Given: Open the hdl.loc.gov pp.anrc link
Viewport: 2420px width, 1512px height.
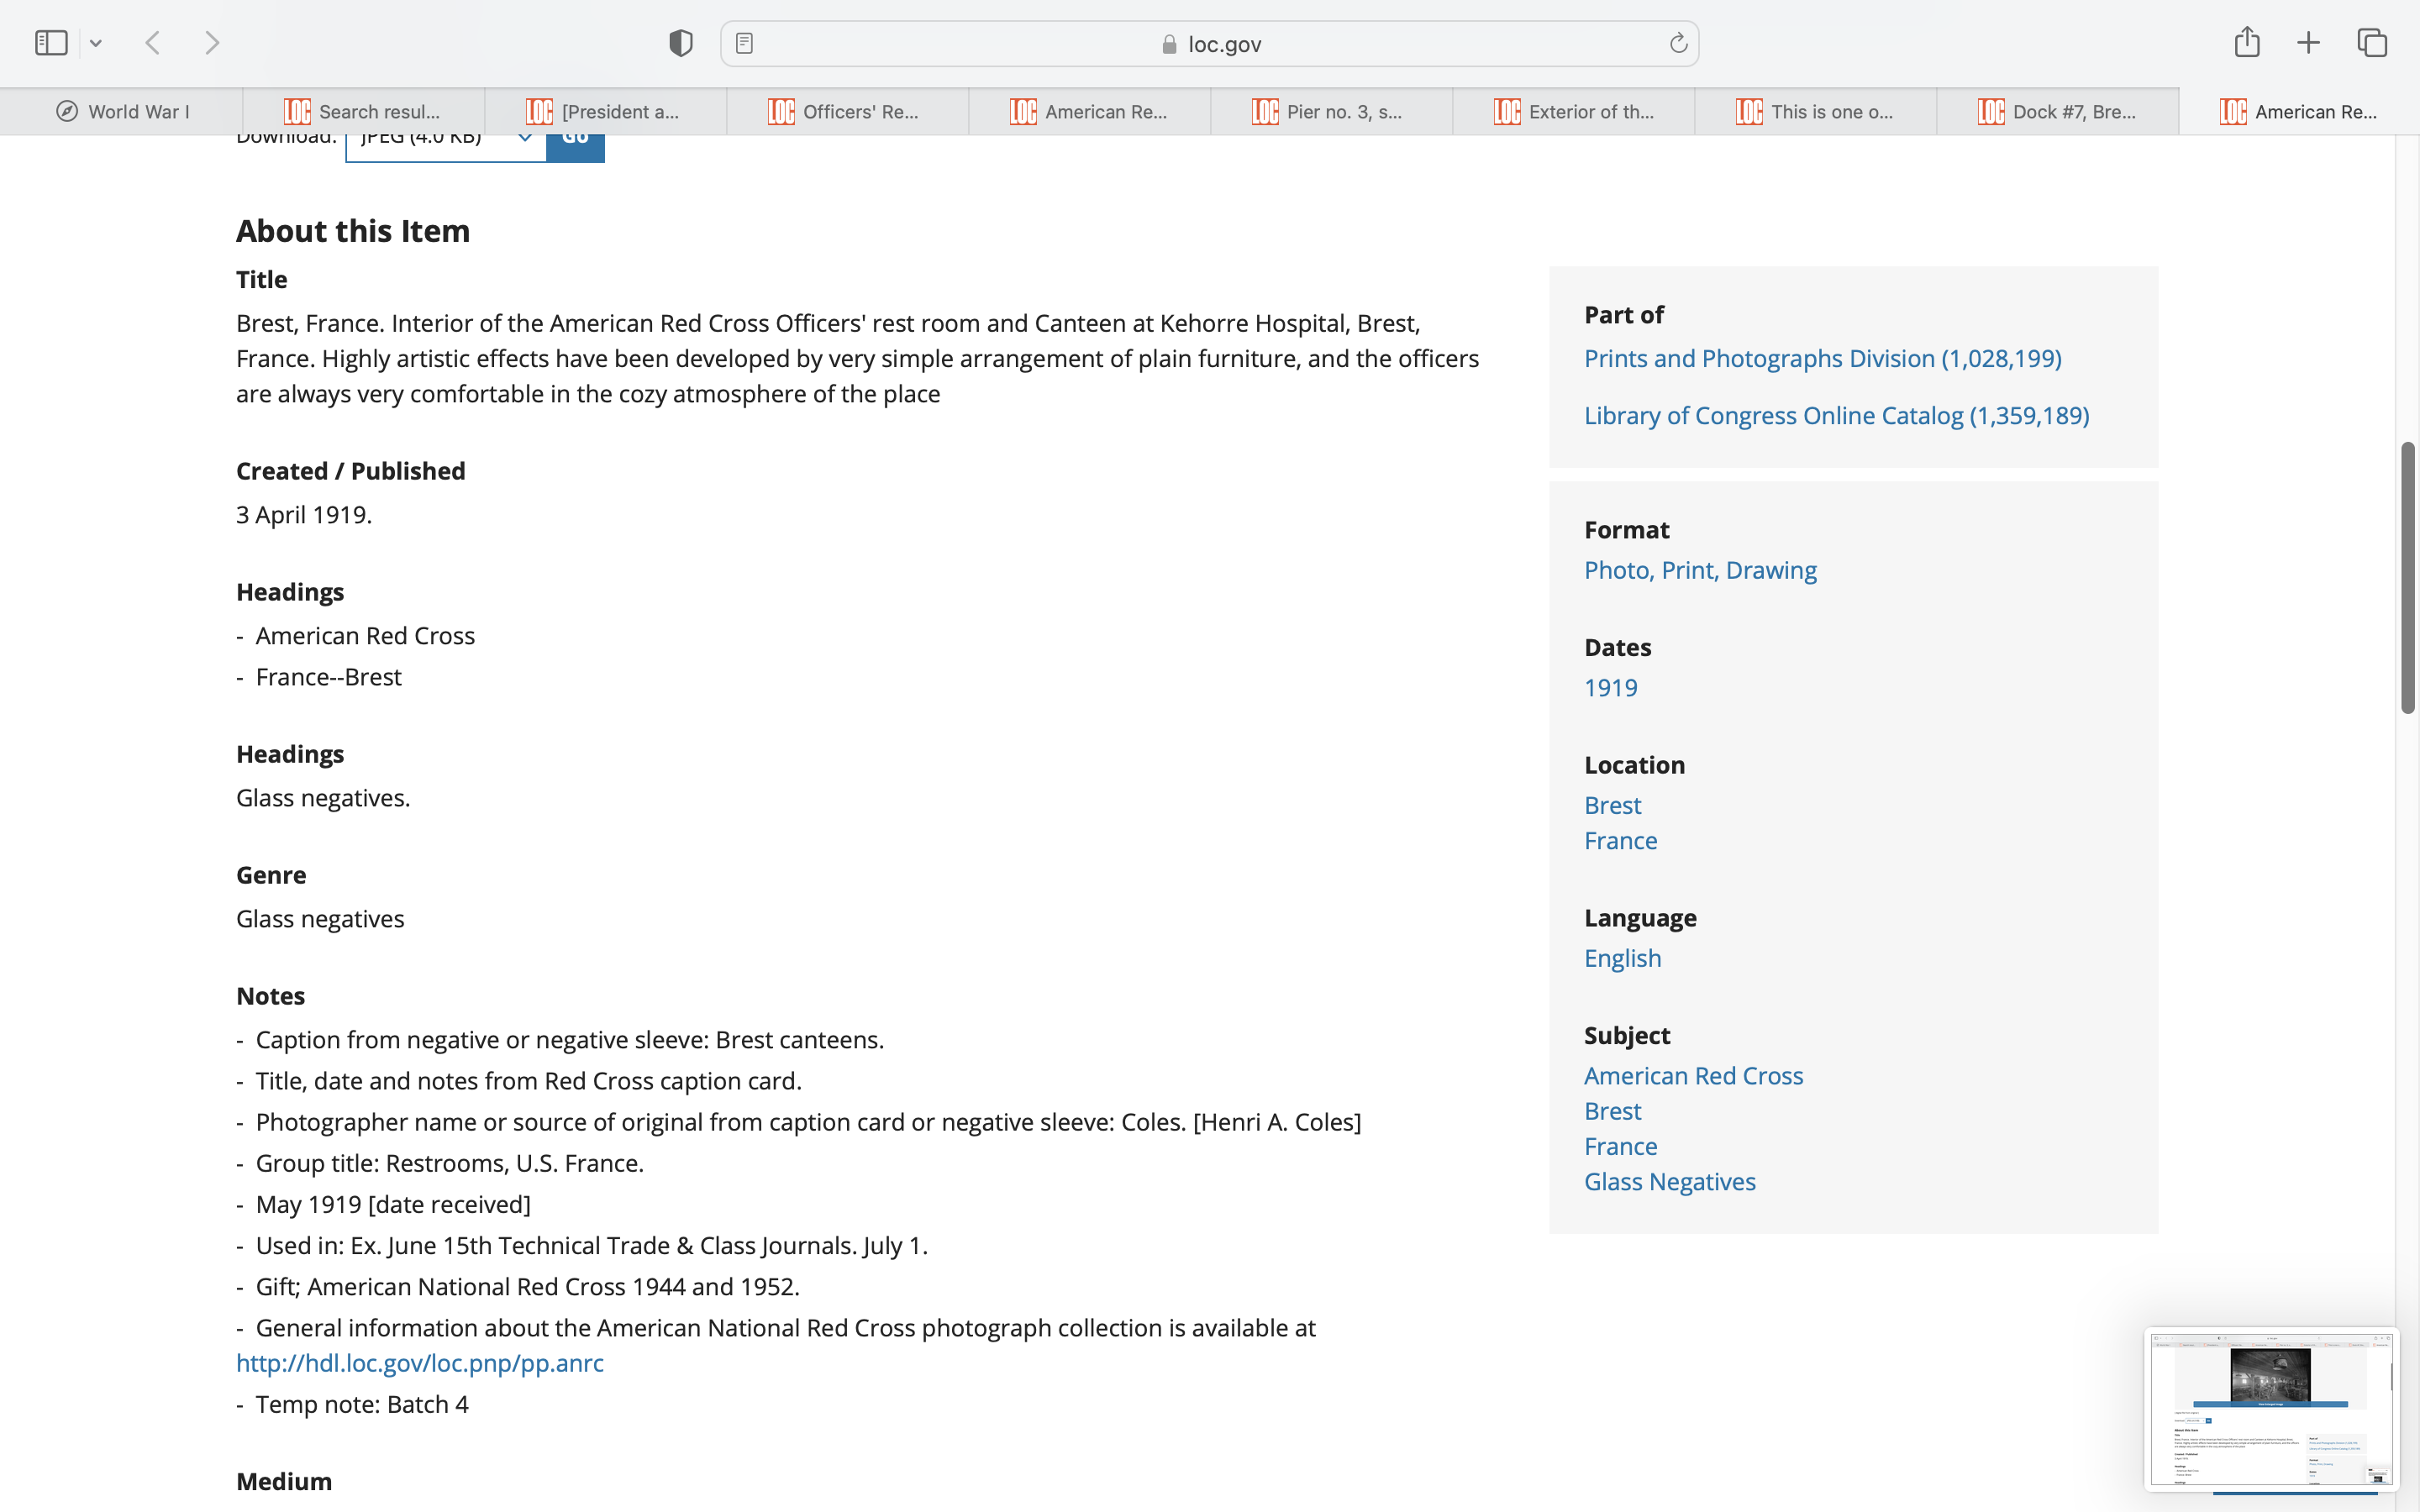Looking at the screenshot, I should point(419,1363).
